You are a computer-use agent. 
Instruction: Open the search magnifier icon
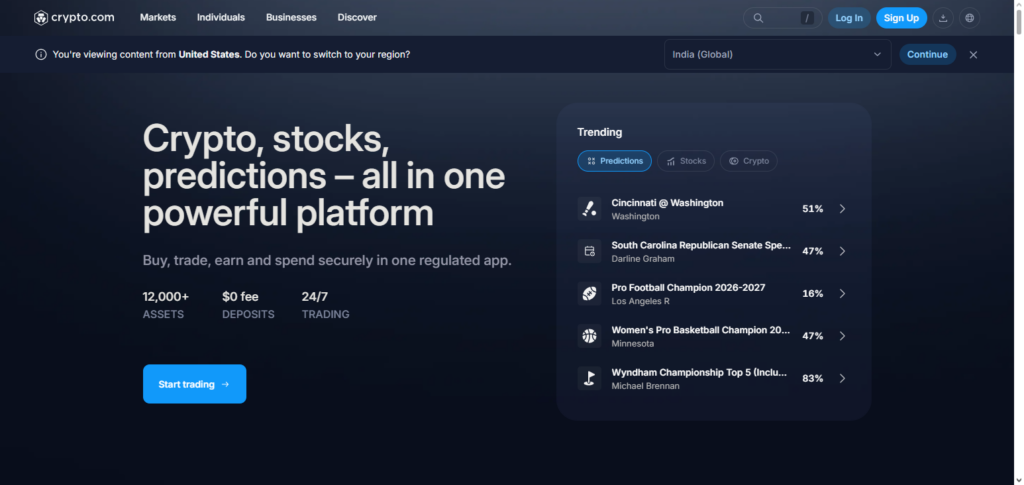758,18
